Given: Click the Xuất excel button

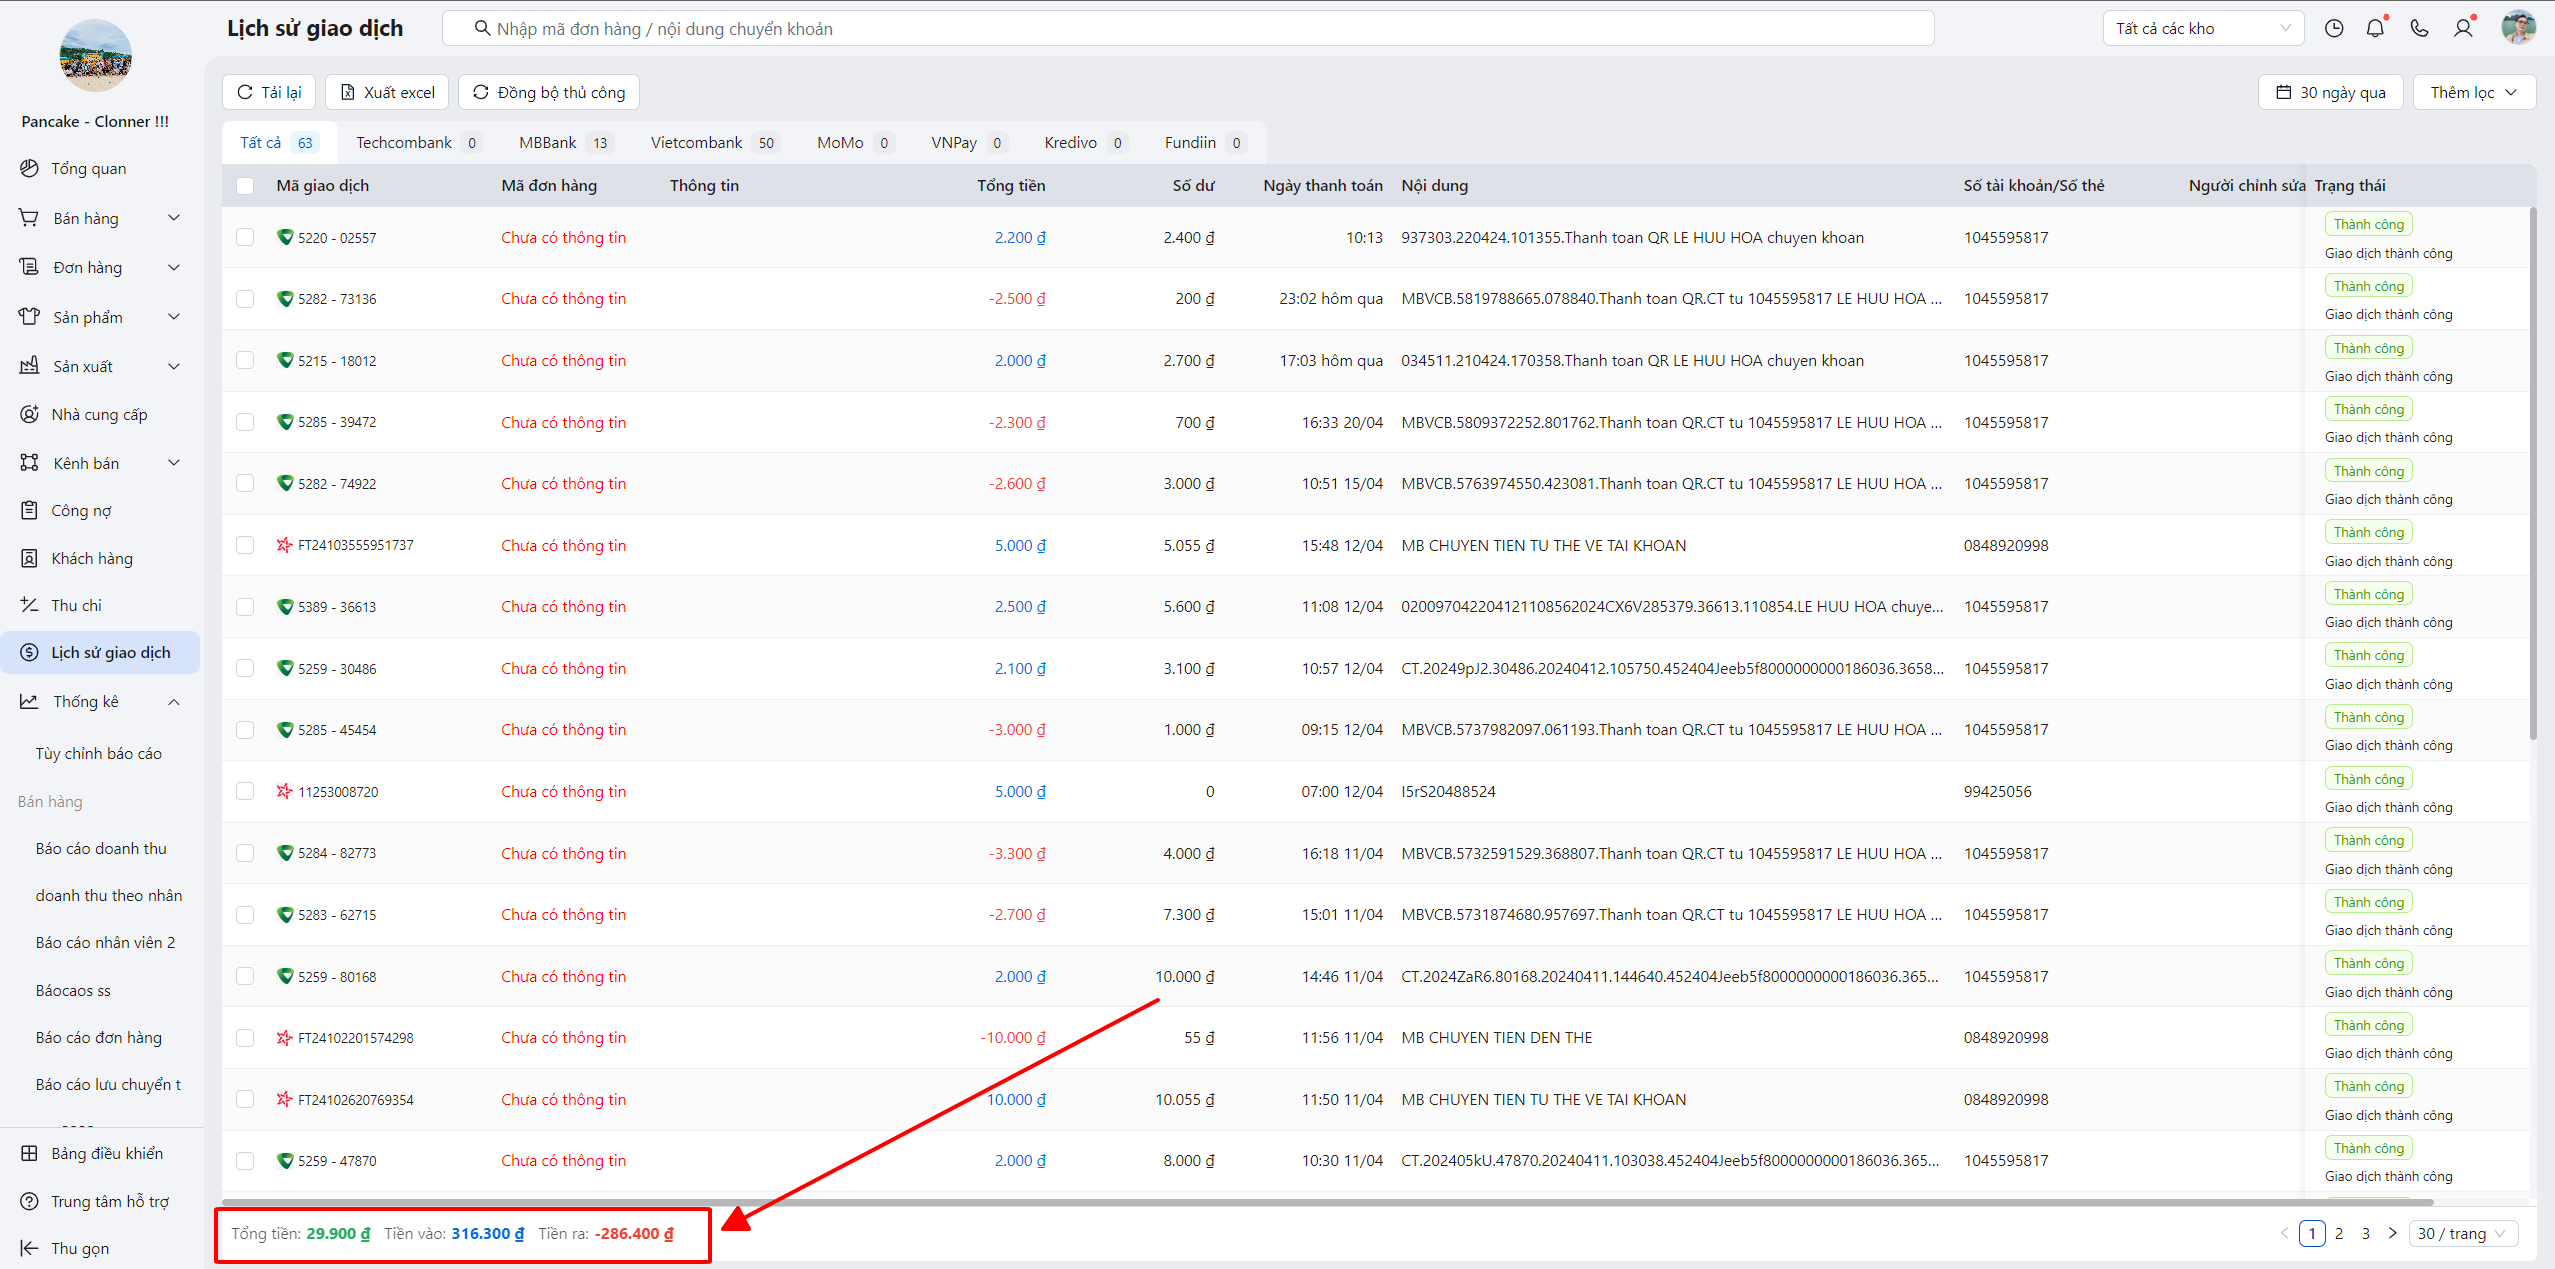Looking at the screenshot, I should (x=387, y=92).
